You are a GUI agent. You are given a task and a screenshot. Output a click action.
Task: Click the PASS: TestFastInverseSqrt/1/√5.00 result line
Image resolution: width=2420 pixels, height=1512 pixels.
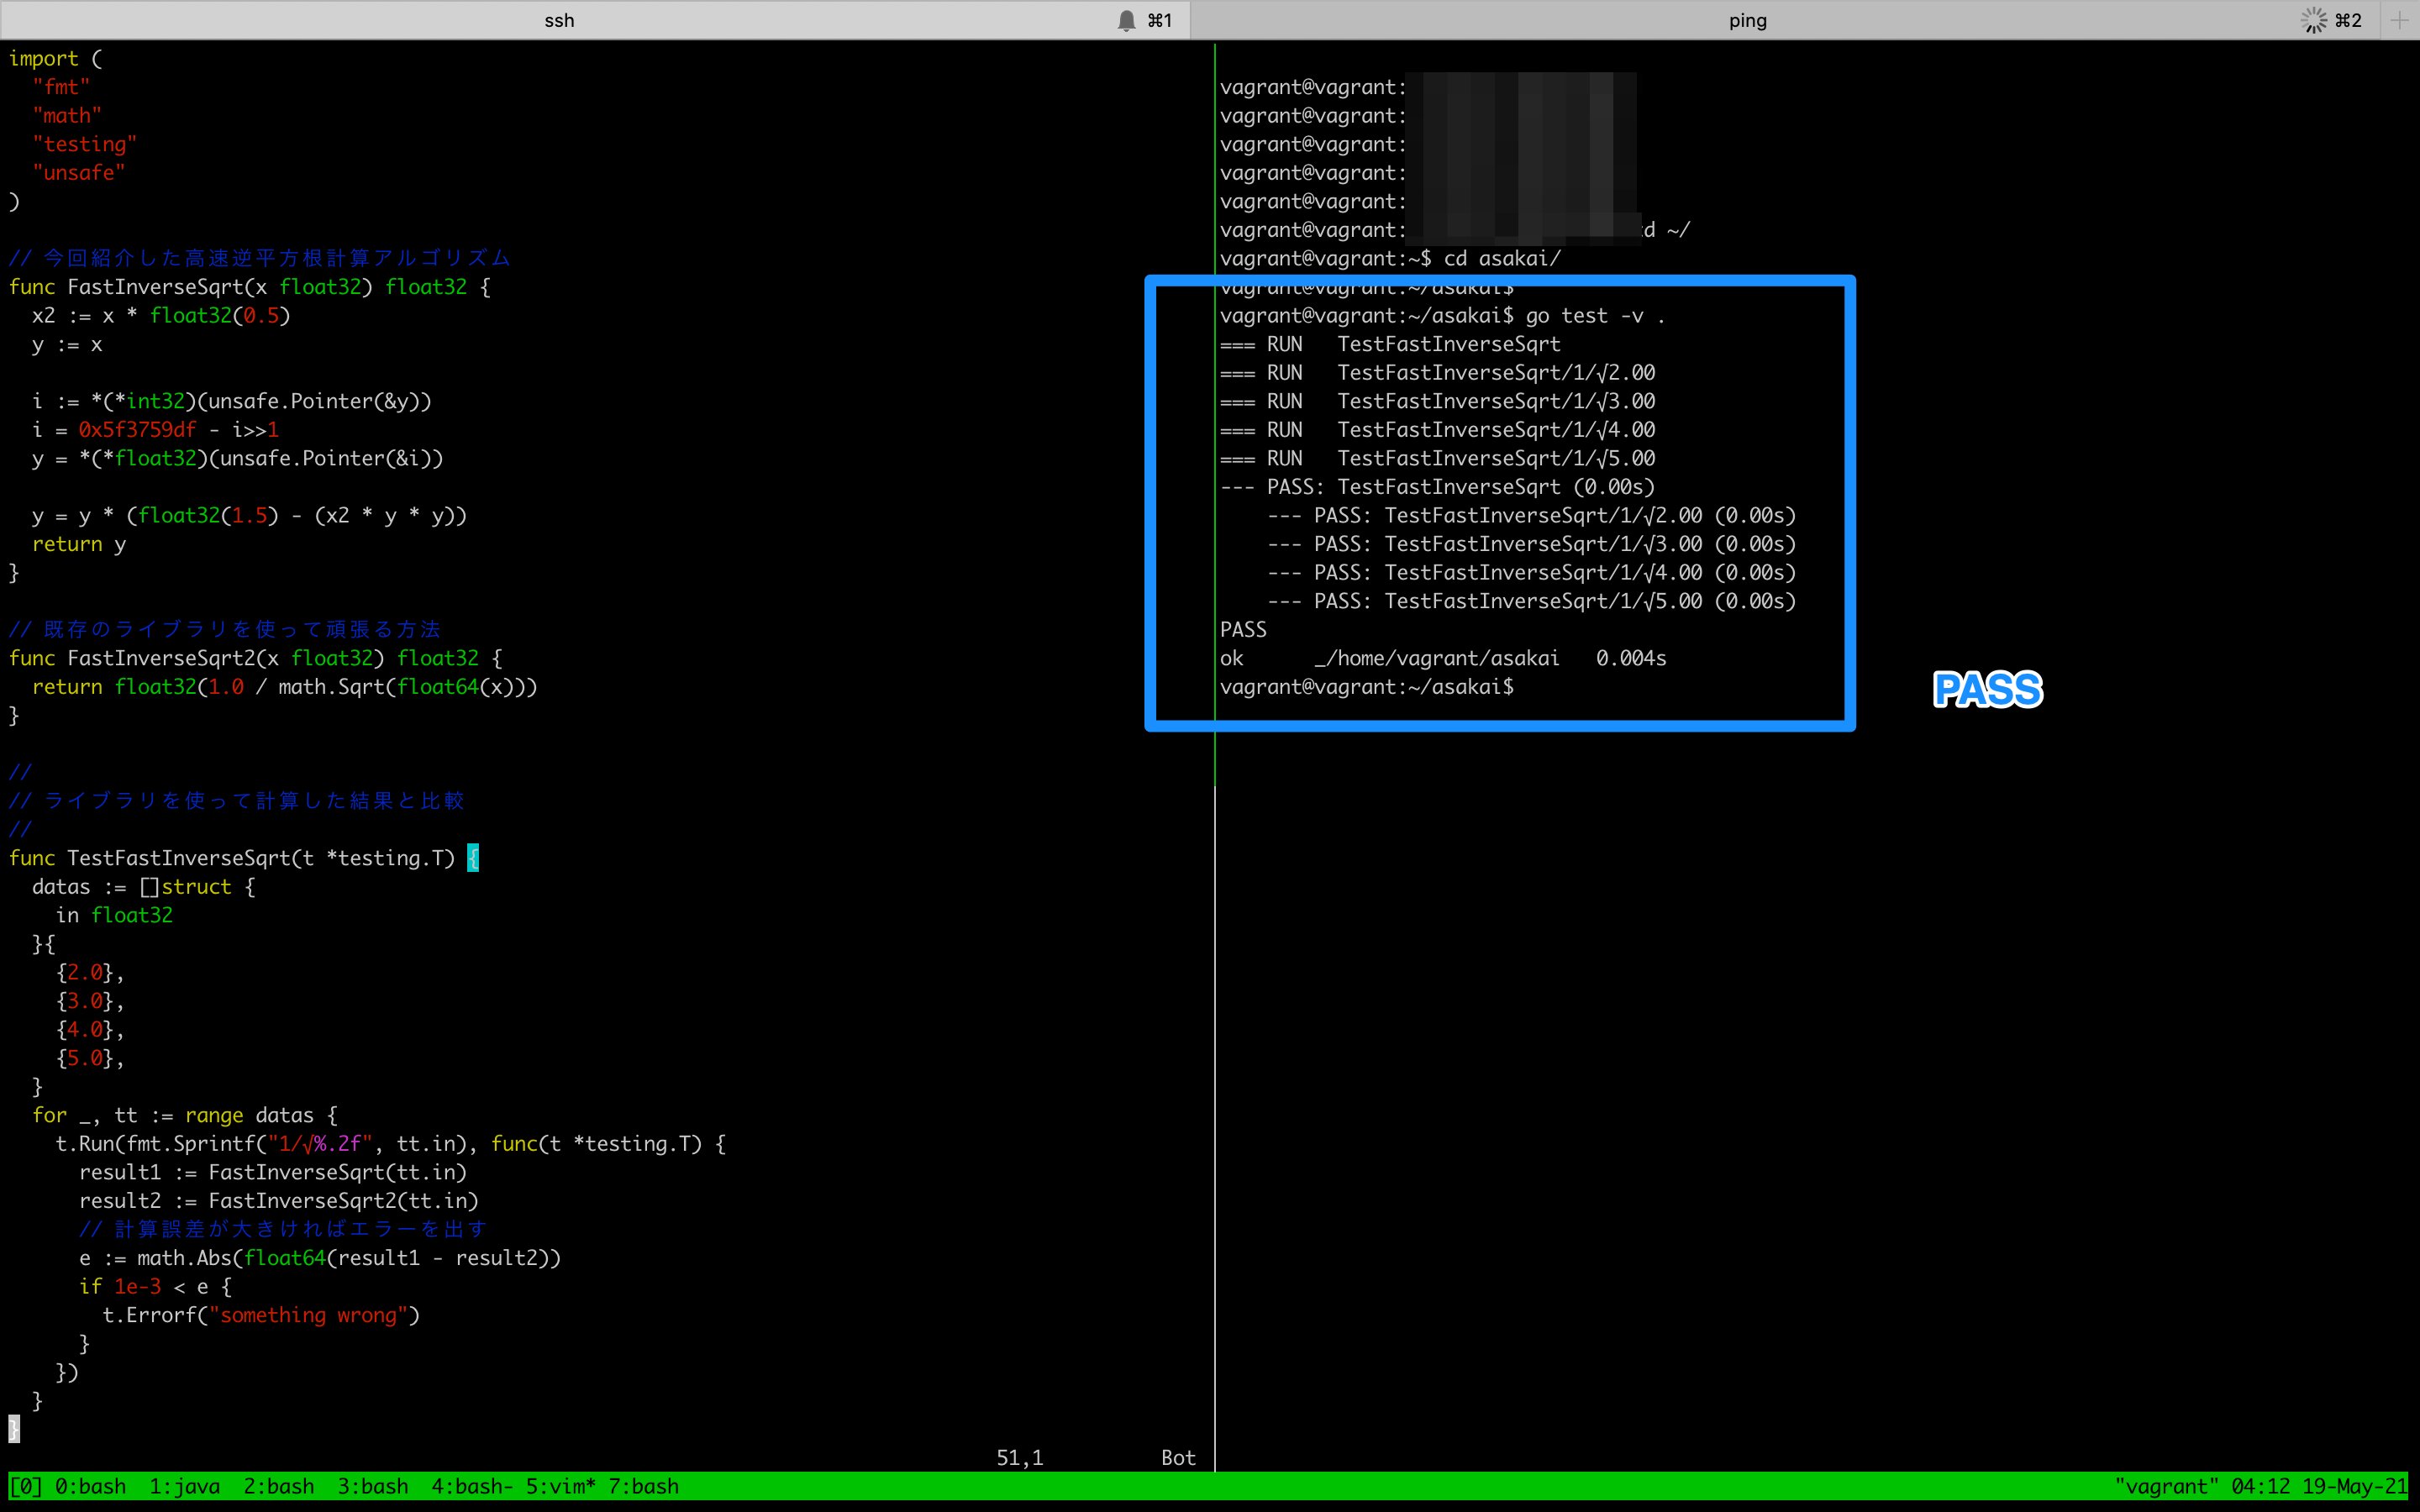point(1532,601)
